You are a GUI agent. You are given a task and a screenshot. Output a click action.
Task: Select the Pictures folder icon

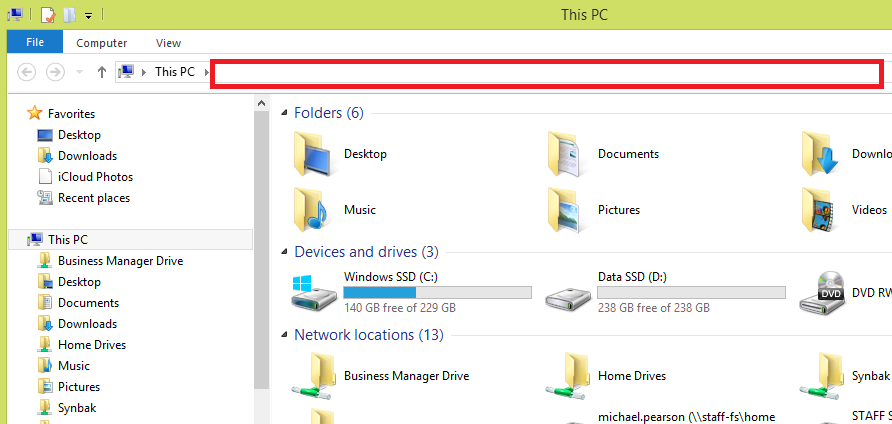coord(564,209)
